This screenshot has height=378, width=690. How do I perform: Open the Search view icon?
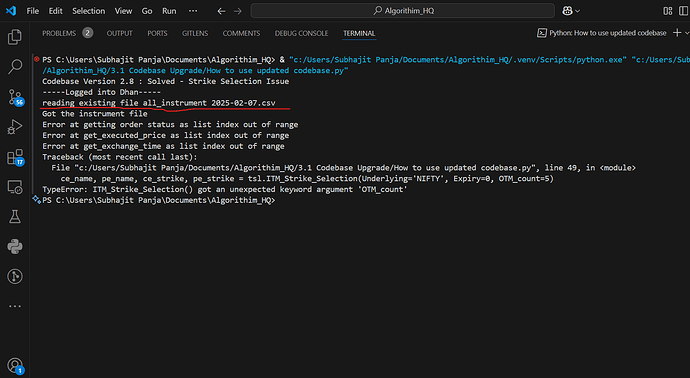[15, 67]
